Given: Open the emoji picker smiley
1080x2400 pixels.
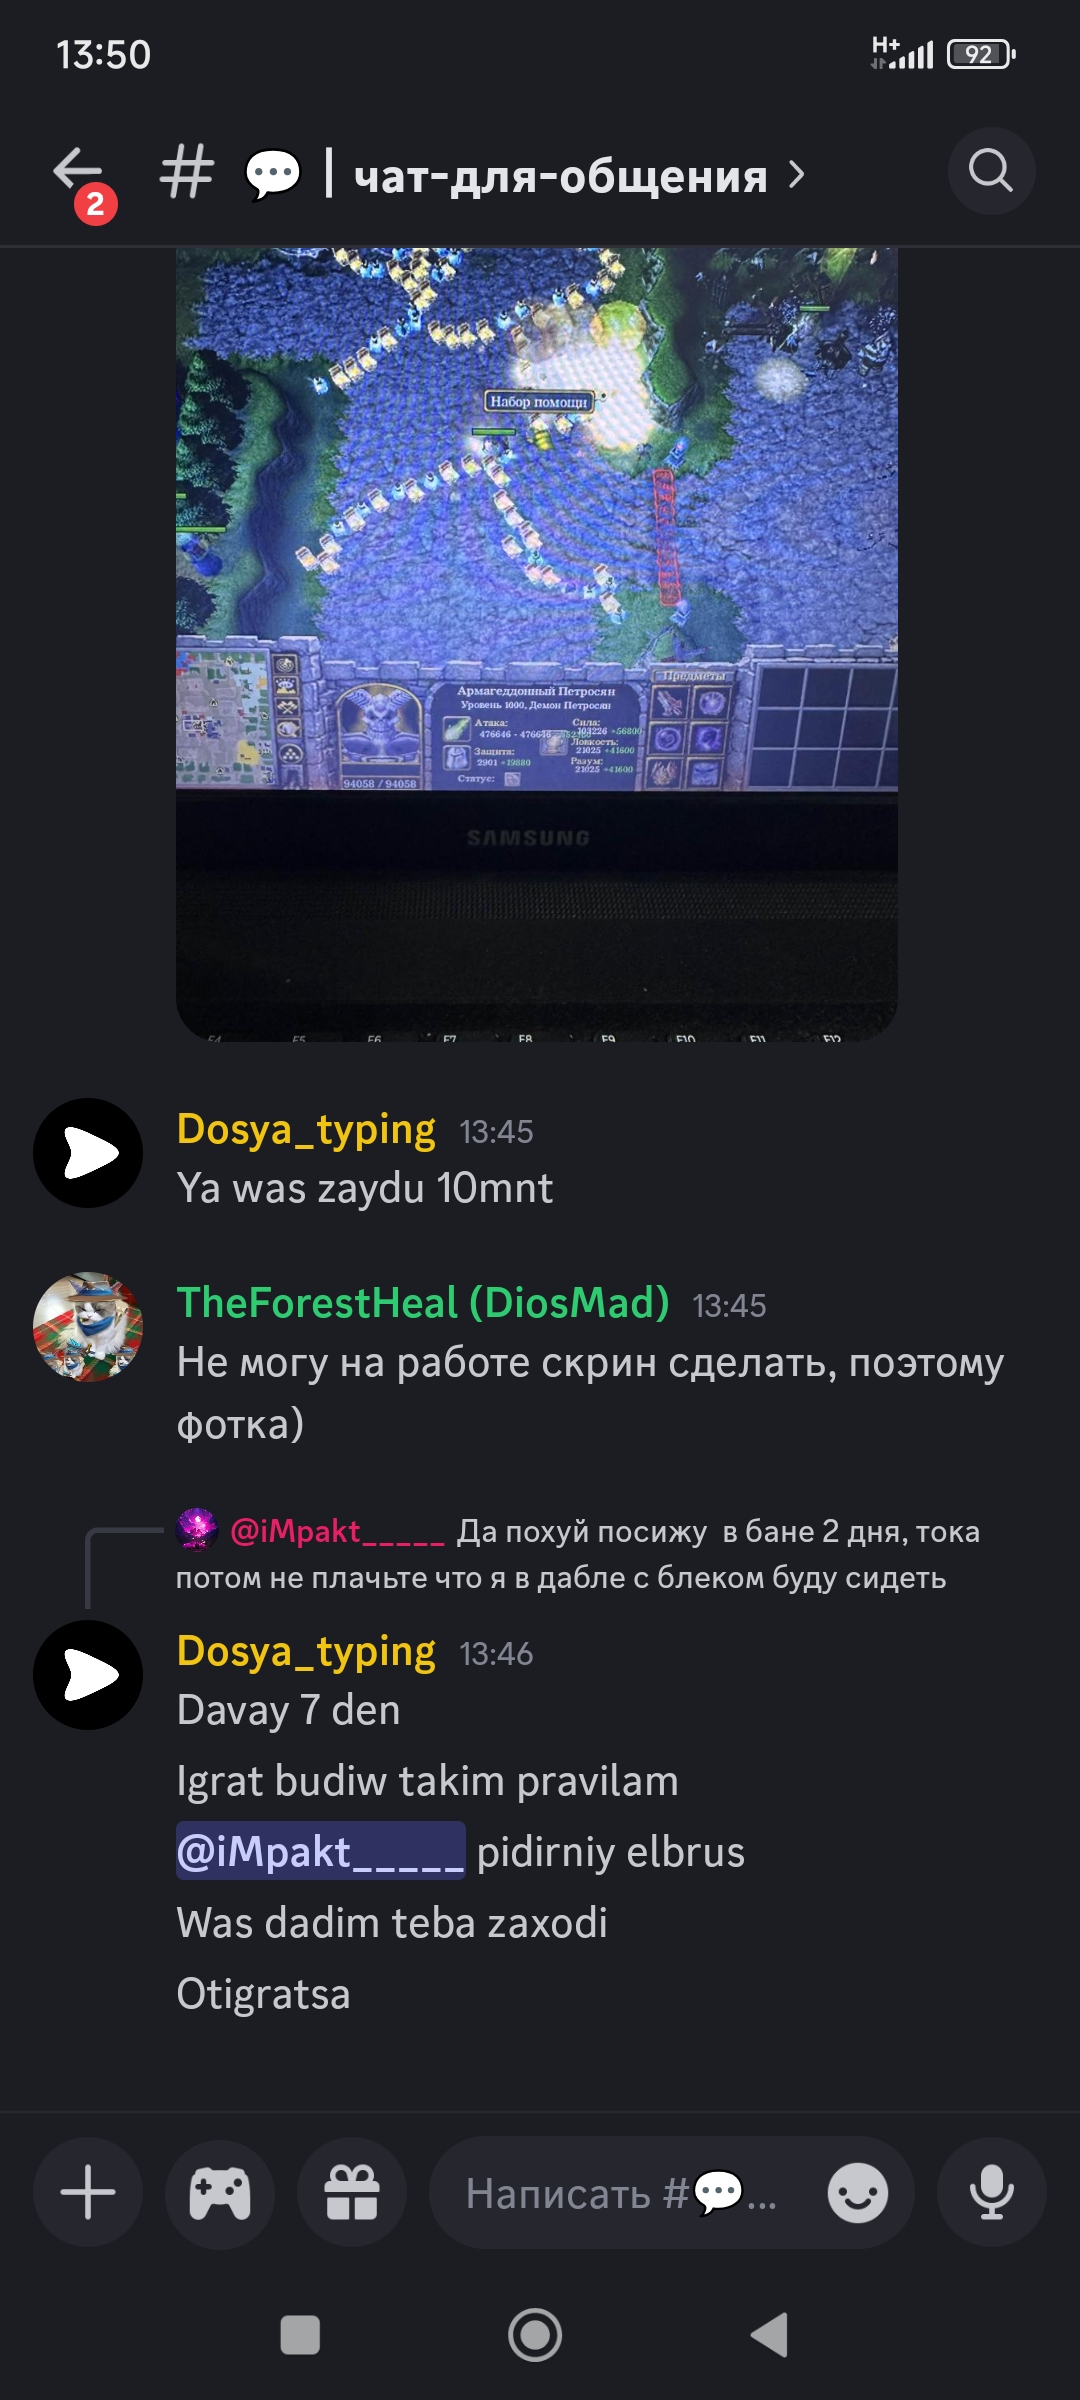Looking at the screenshot, I should pyautogui.click(x=858, y=2193).
